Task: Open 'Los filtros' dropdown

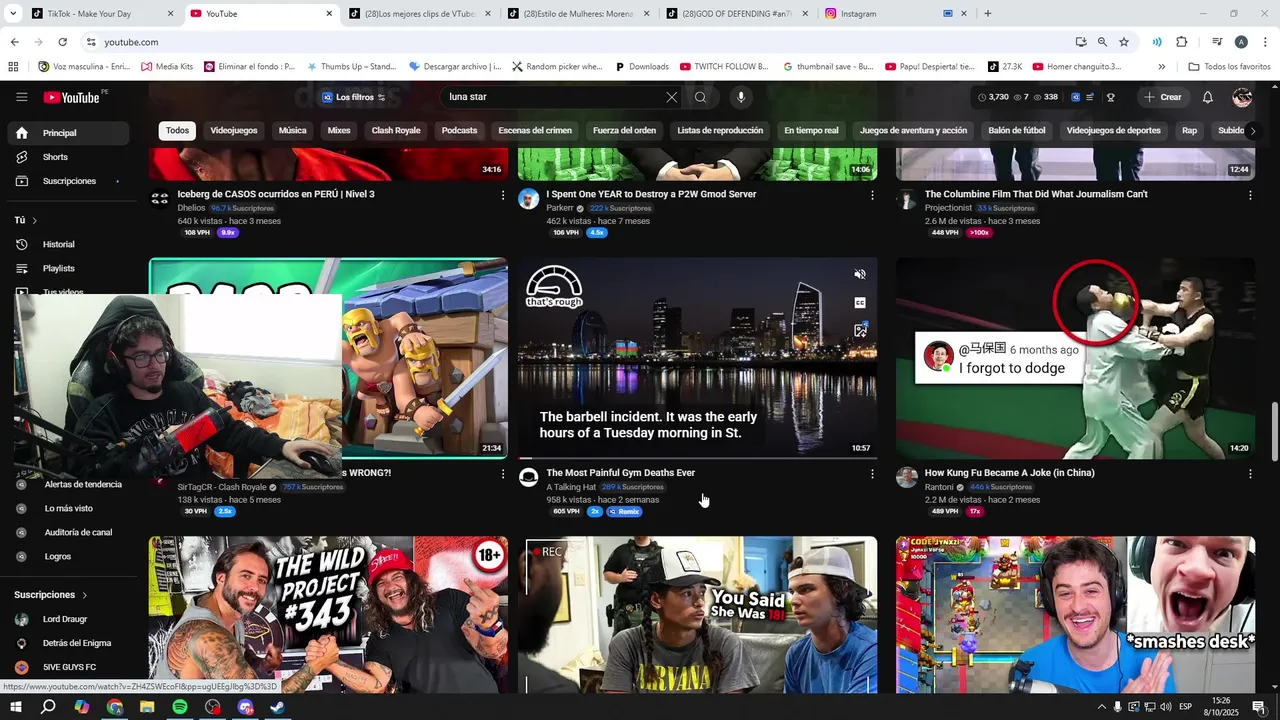Action: coord(354,97)
